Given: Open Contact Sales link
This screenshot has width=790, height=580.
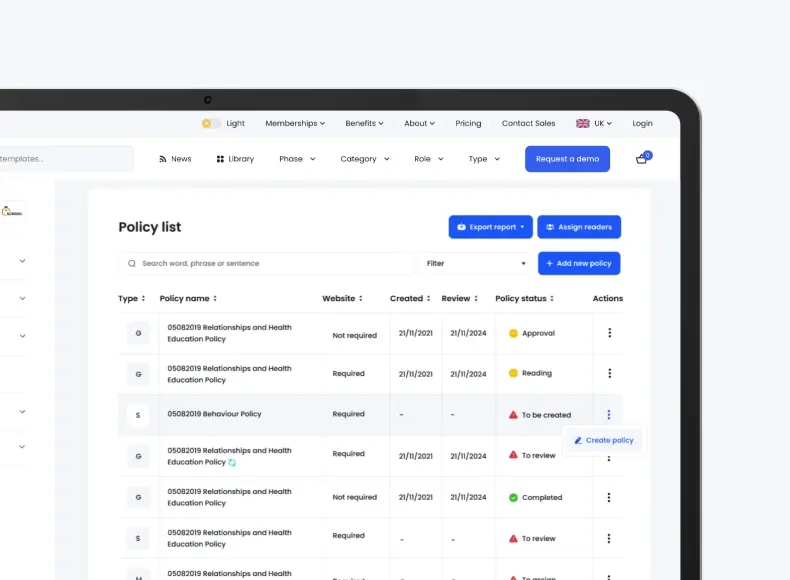Looking at the screenshot, I should (x=528, y=123).
